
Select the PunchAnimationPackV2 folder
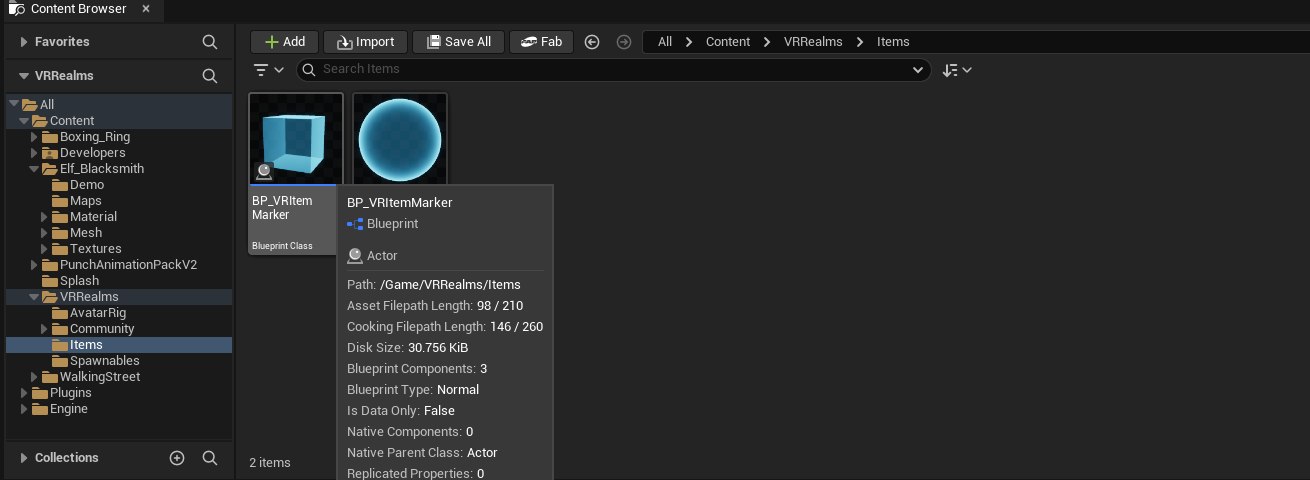pos(128,265)
